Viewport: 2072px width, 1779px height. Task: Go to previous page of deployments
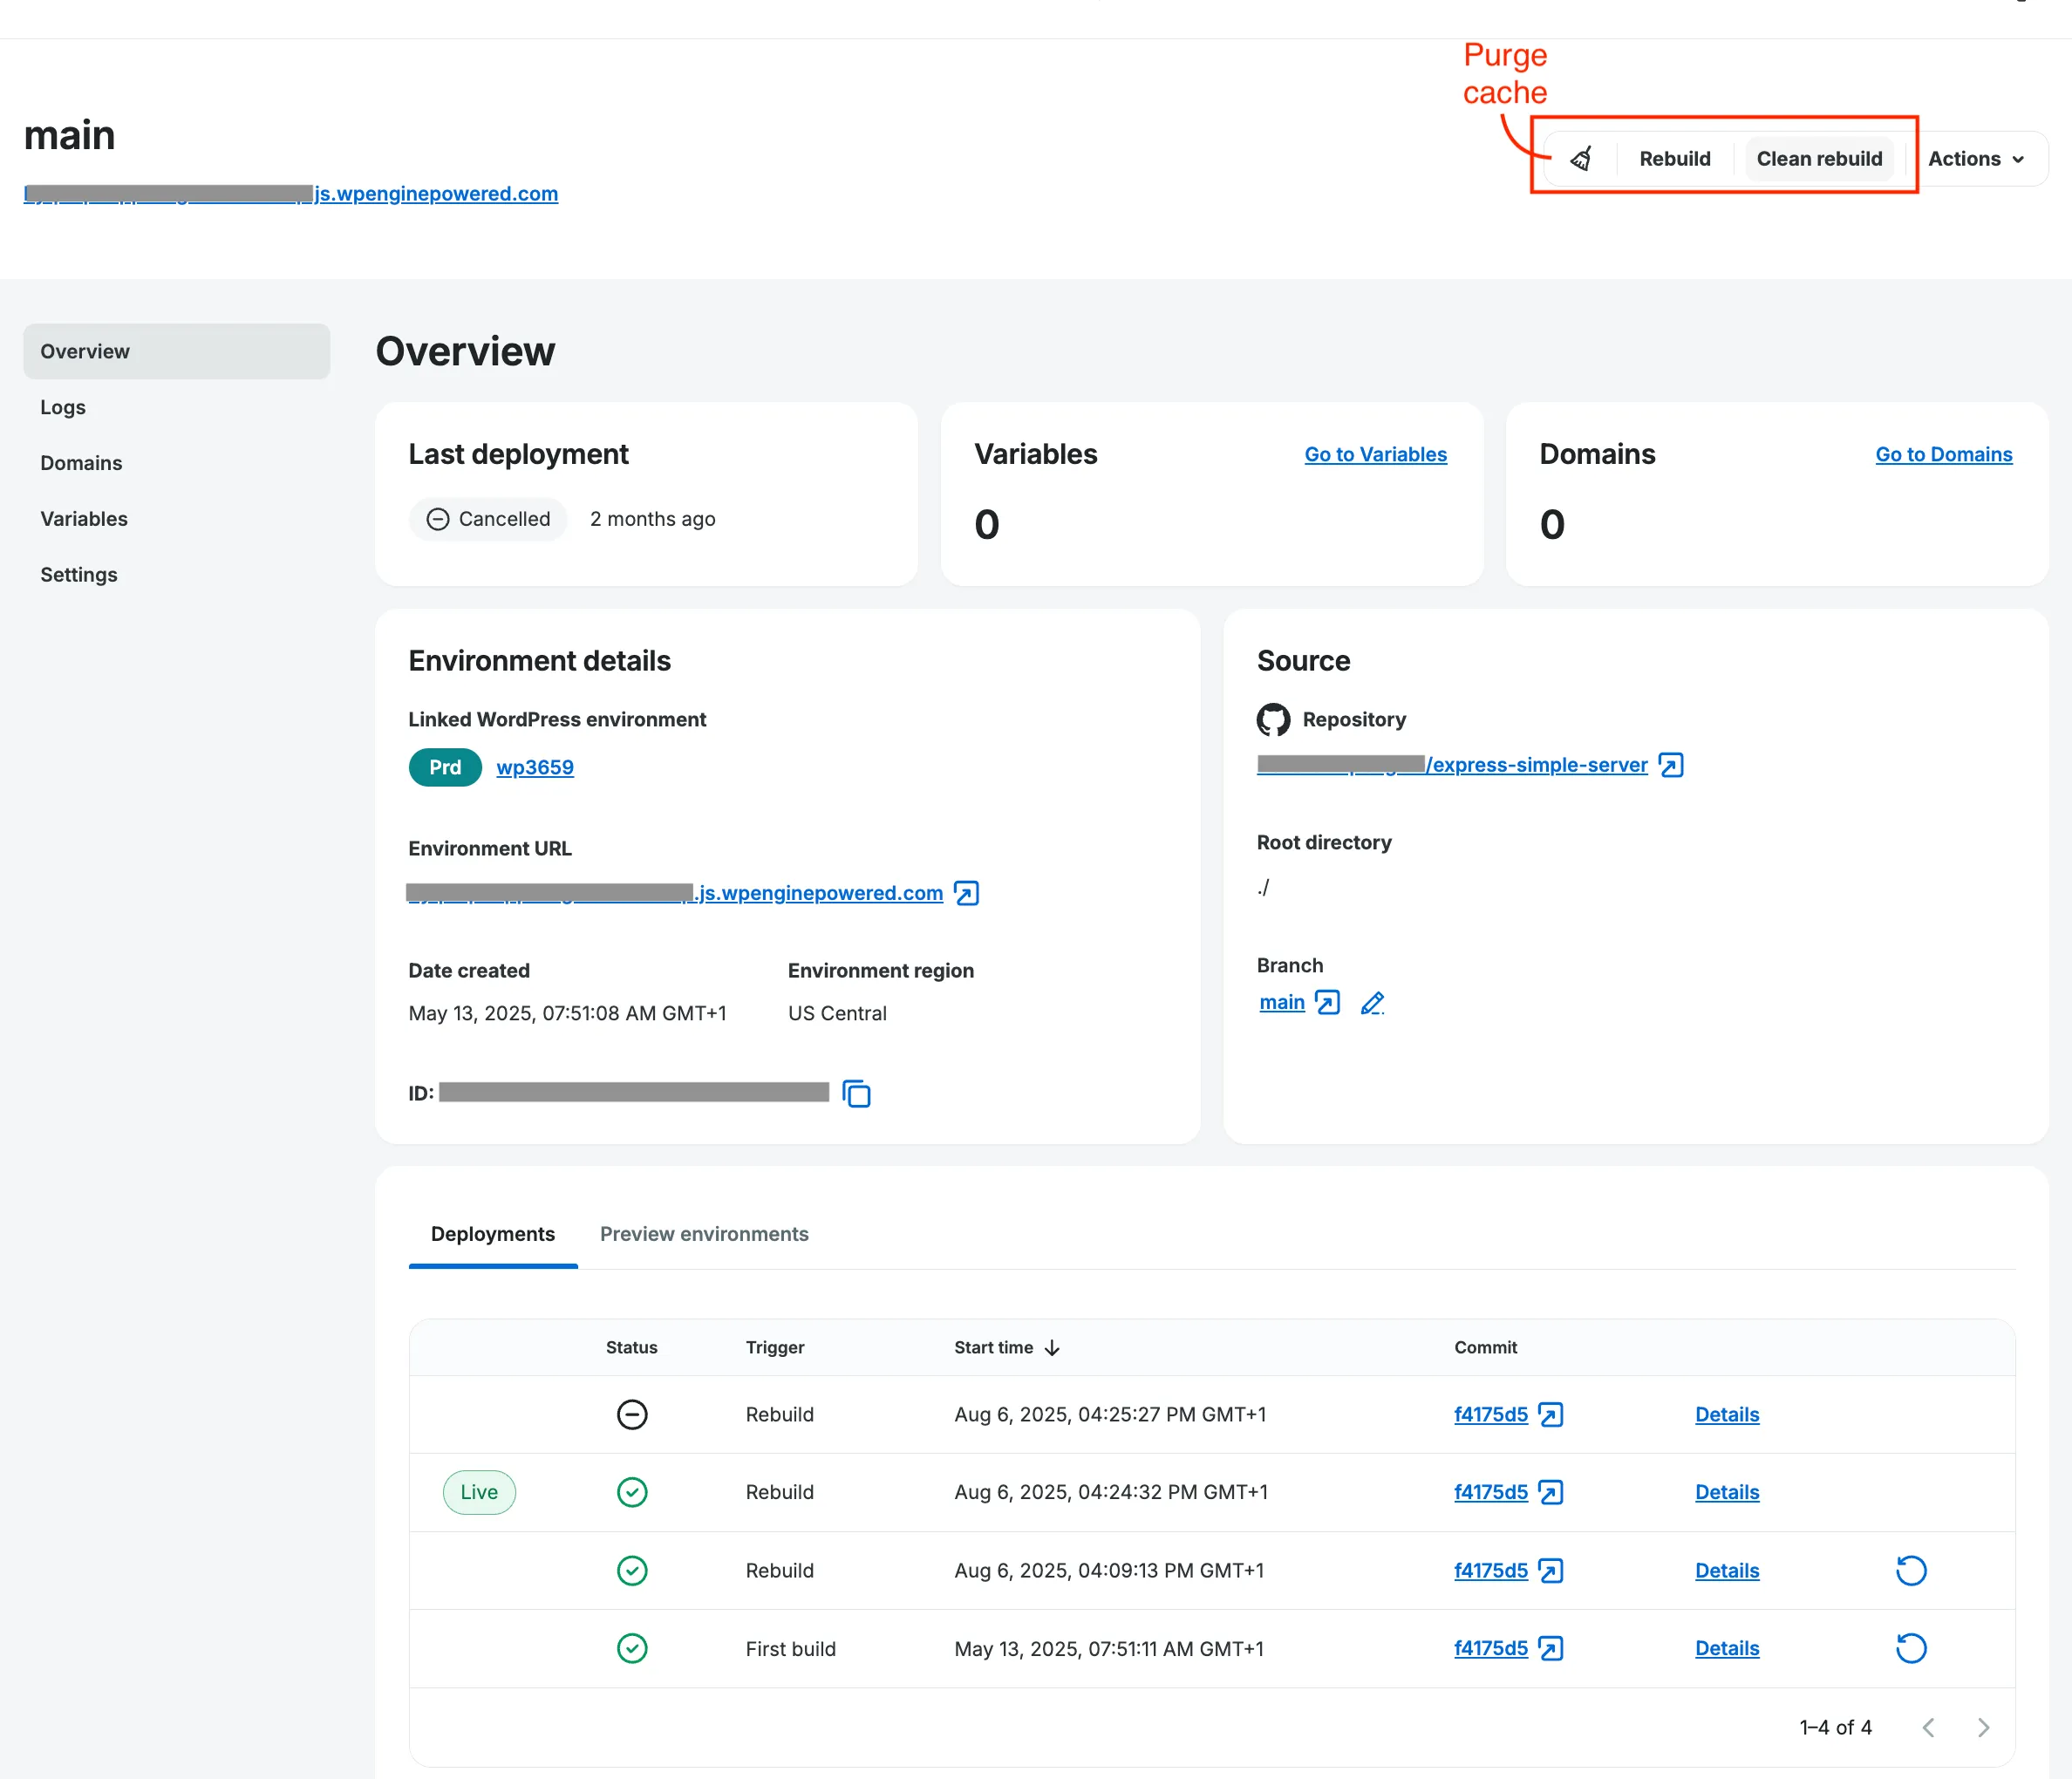point(1928,1727)
